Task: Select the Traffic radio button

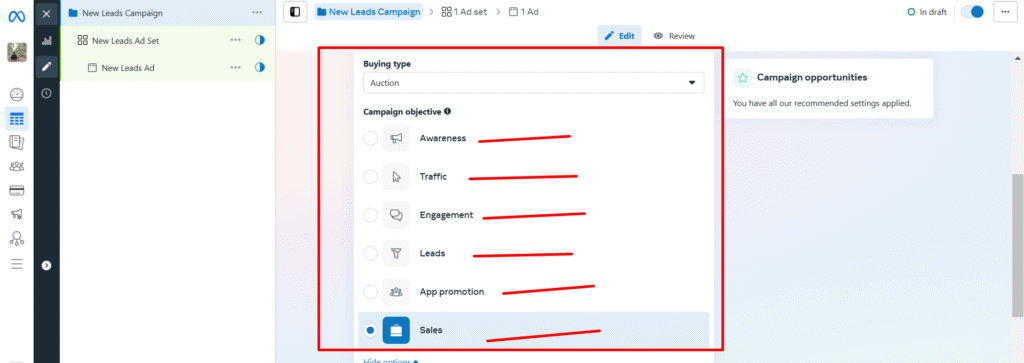Action: pyautogui.click(x=370, y=177)
